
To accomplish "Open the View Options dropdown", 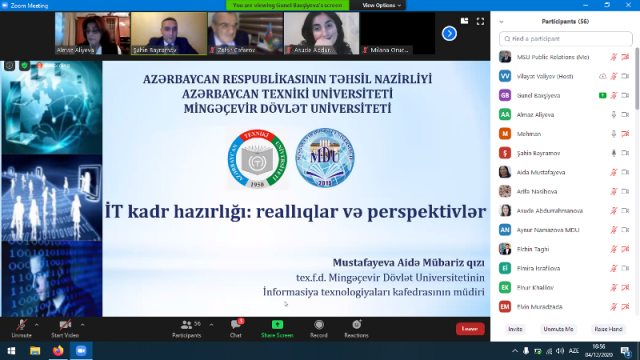I will 381,5.
